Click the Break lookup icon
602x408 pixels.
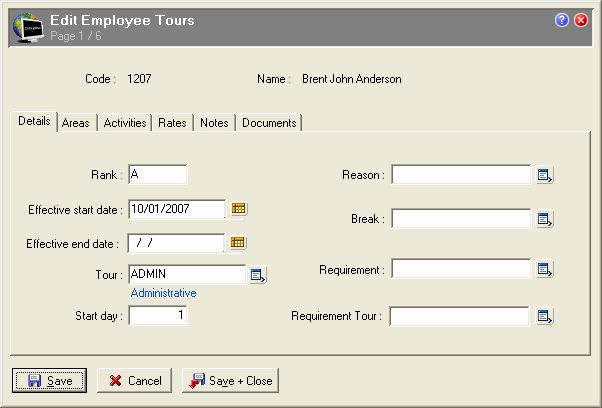[545, 219]
